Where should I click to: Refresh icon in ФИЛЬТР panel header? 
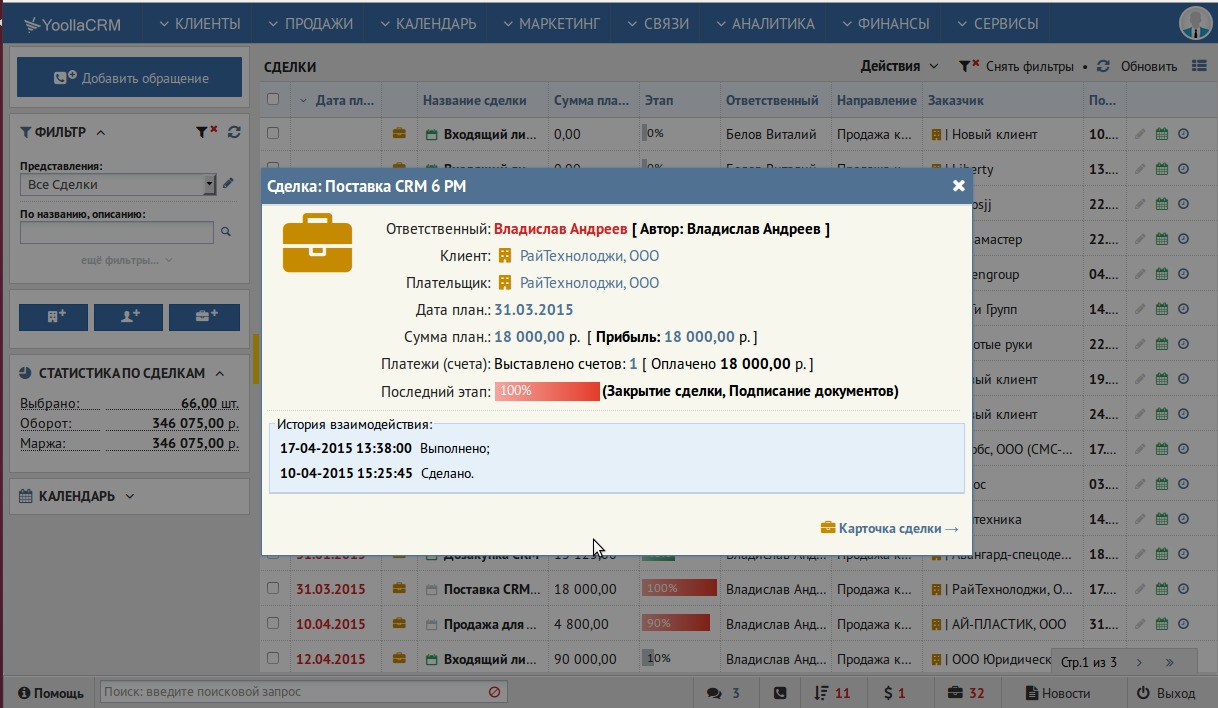(234, 132)
